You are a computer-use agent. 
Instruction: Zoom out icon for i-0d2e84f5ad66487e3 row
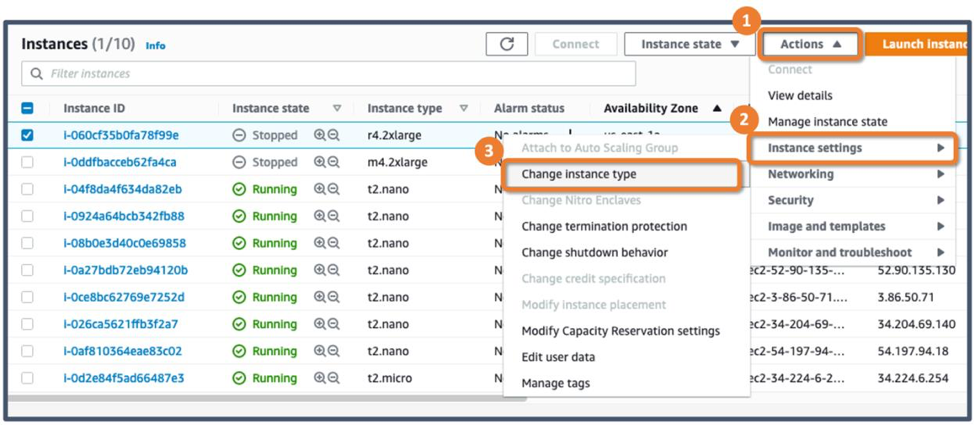334,378
